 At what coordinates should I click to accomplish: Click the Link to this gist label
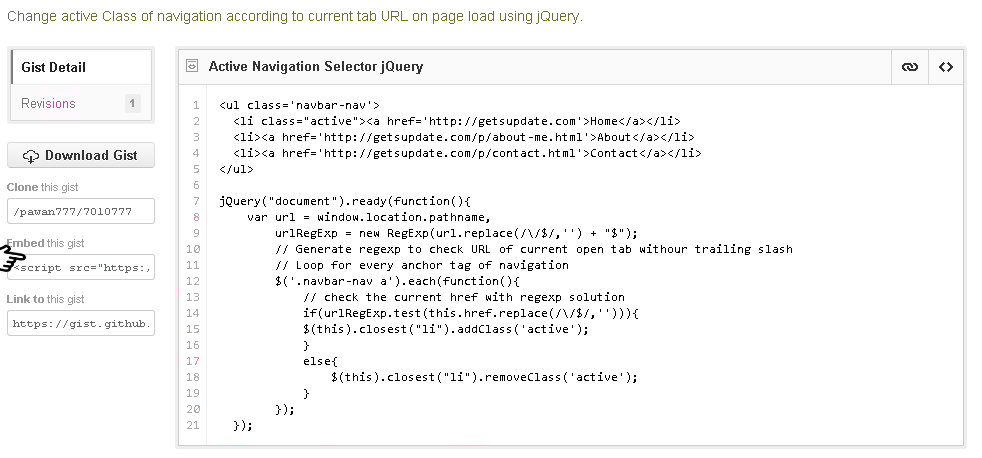[46, 299]
